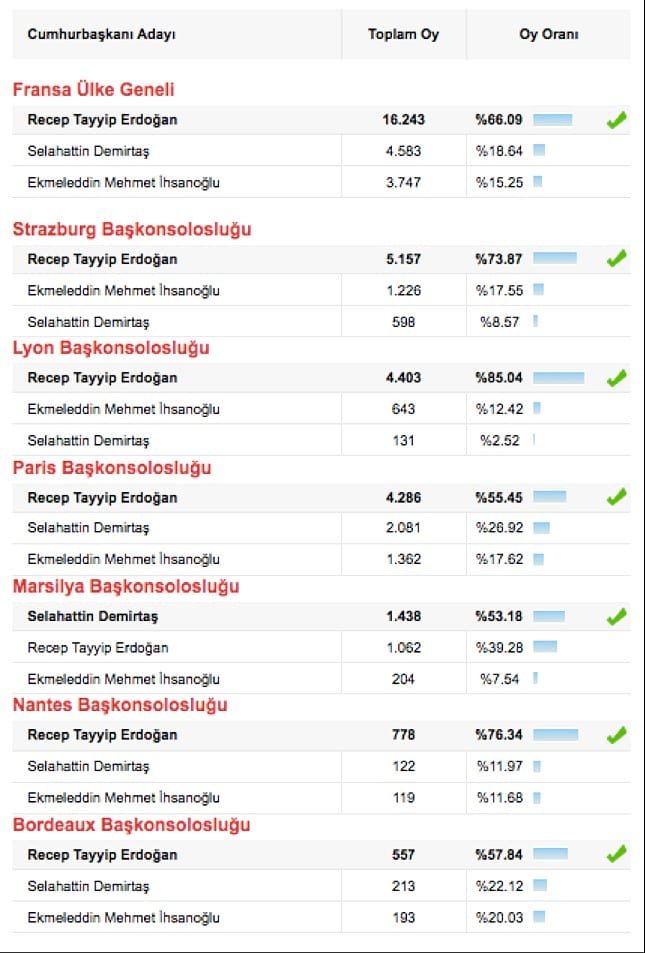Click the green checkmark beside Fransa Ülke Geneli winner

(x=616, y=121)
